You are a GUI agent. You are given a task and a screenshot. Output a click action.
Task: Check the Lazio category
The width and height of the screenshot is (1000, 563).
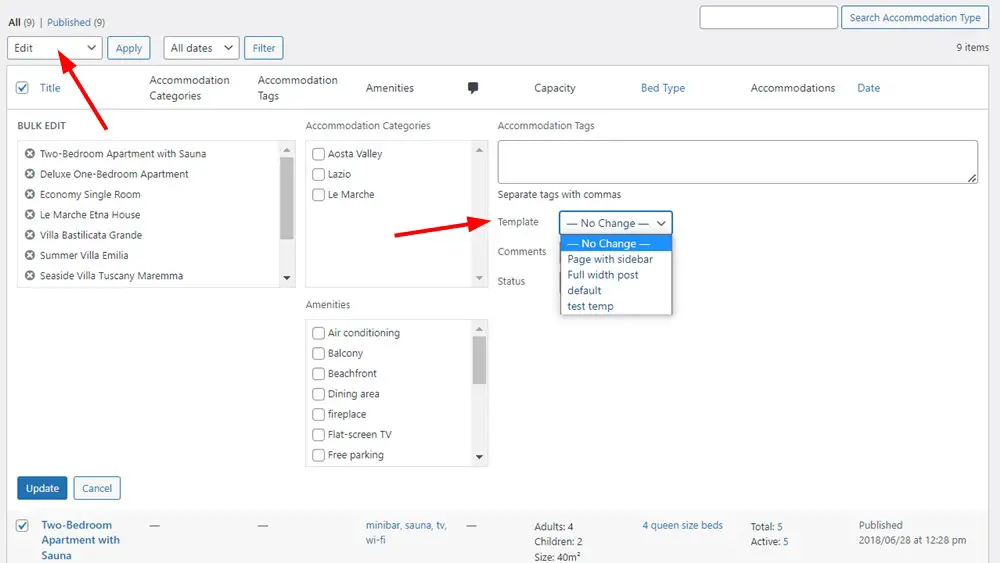tap(318, 174)
